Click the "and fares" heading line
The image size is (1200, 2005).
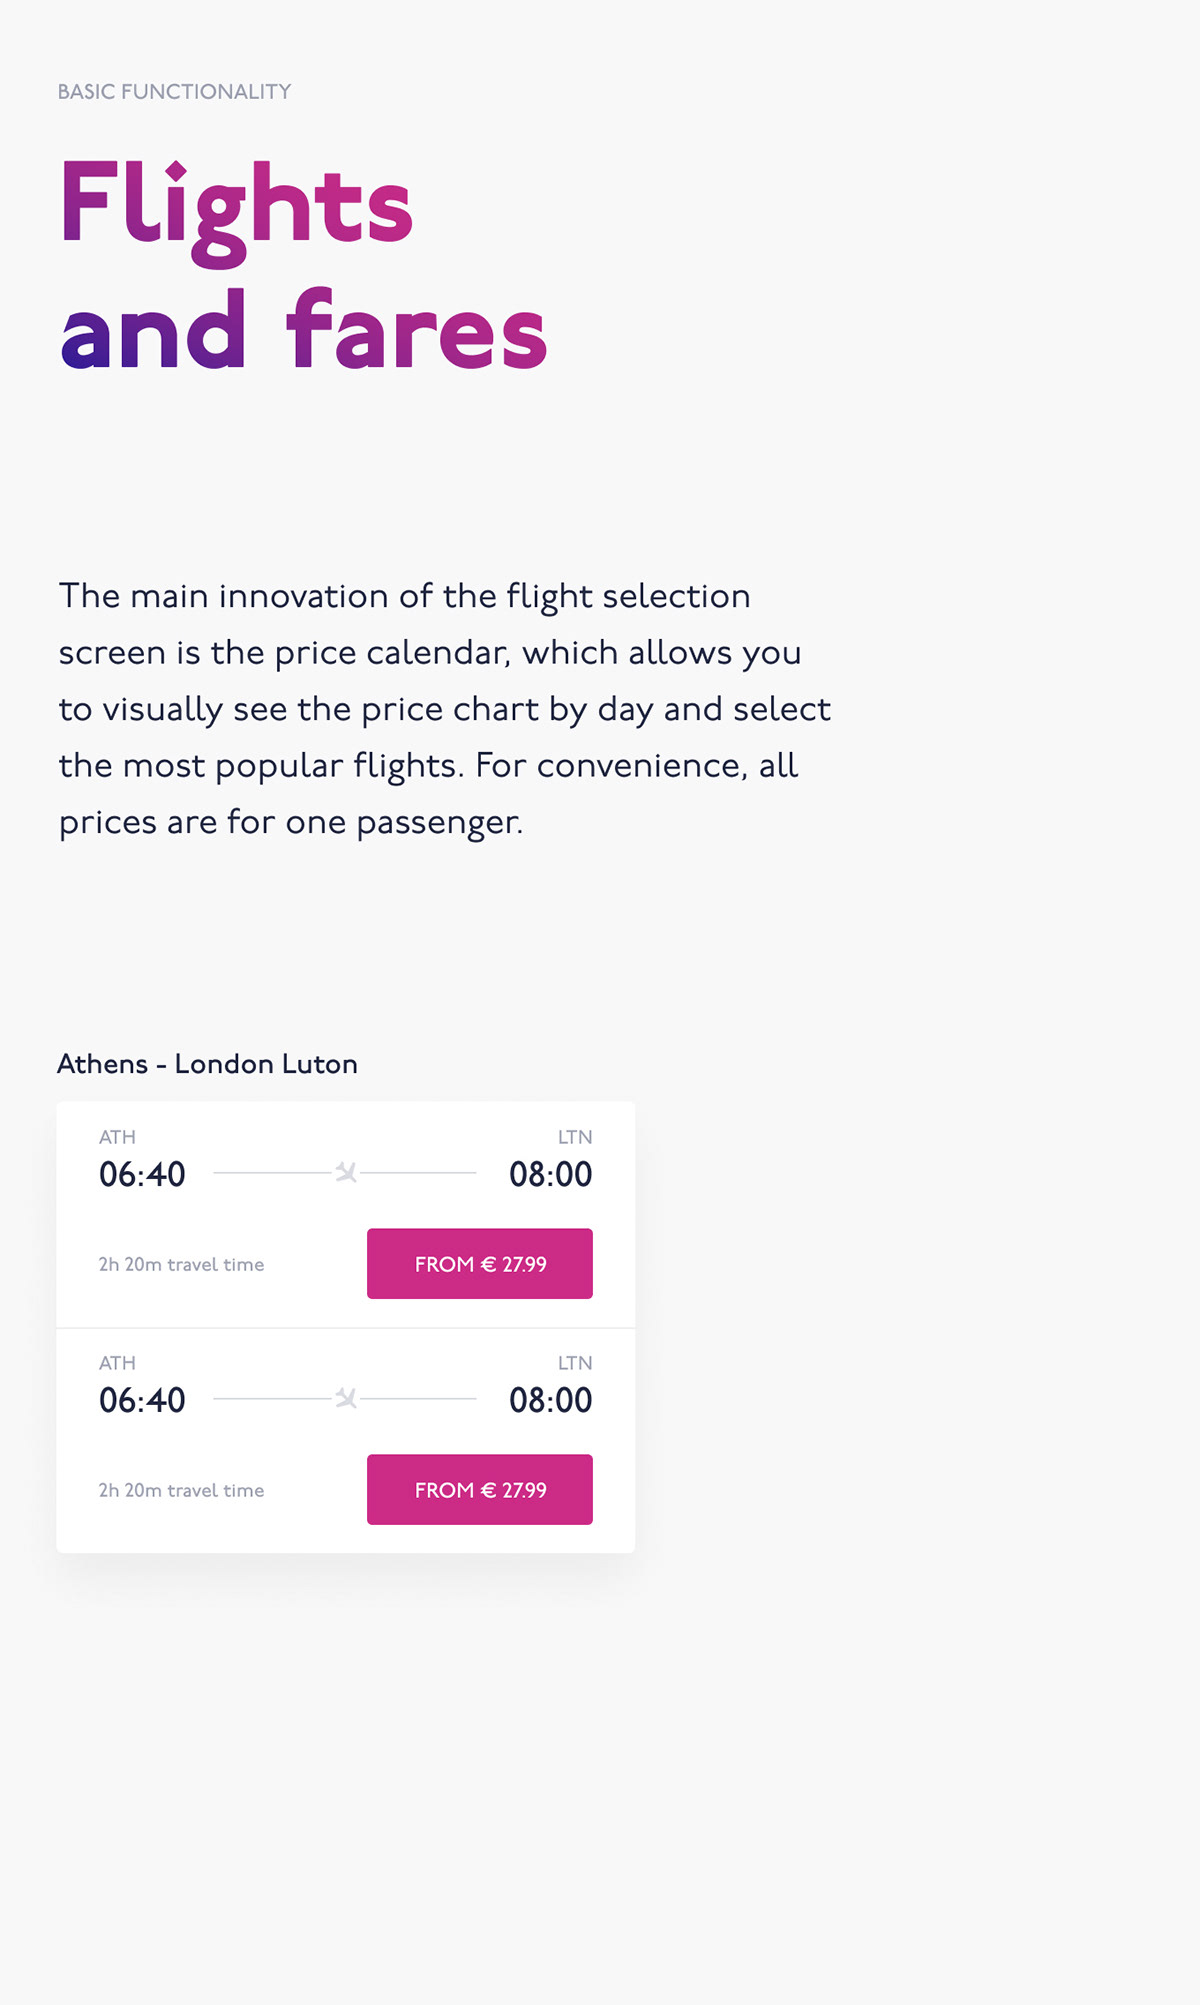303,331
